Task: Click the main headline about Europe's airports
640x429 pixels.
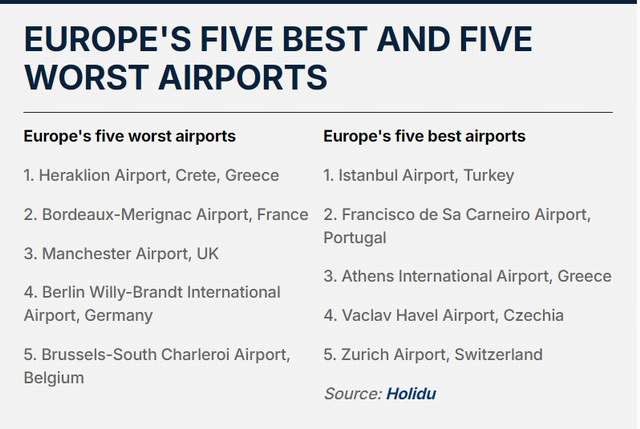Action: point(278,58)
